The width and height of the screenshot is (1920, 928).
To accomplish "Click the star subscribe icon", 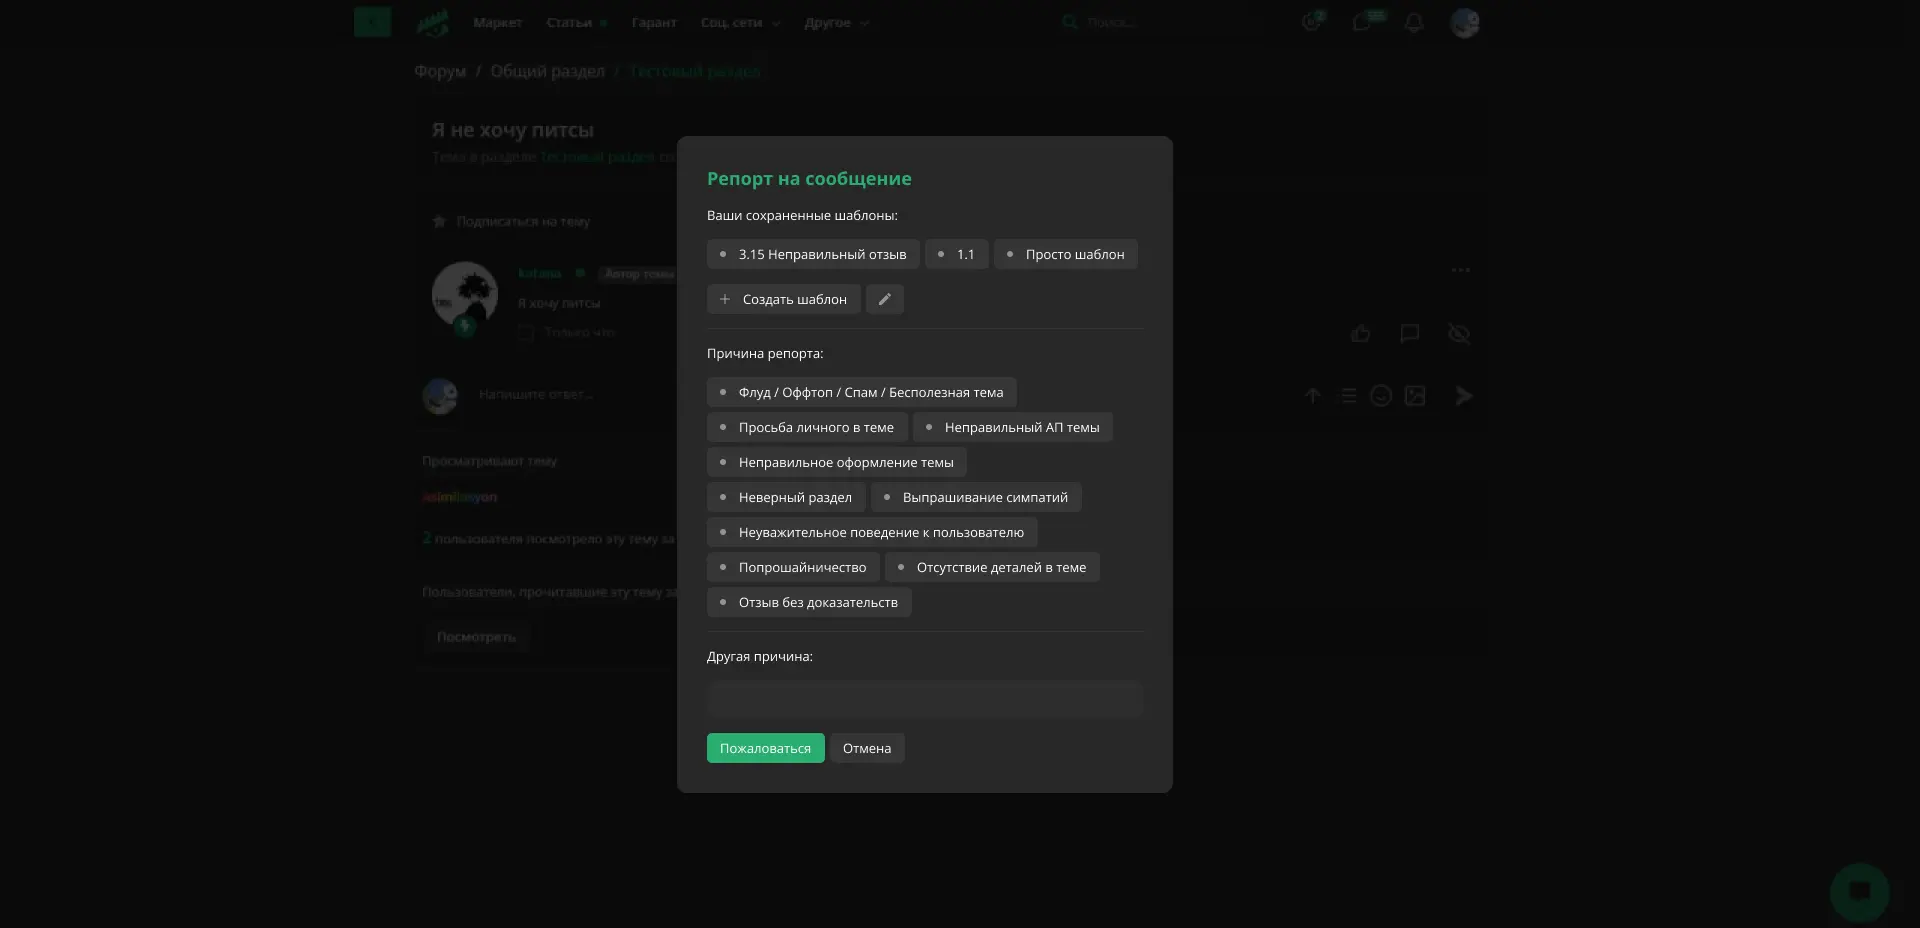I will click(x=438, y=221).
